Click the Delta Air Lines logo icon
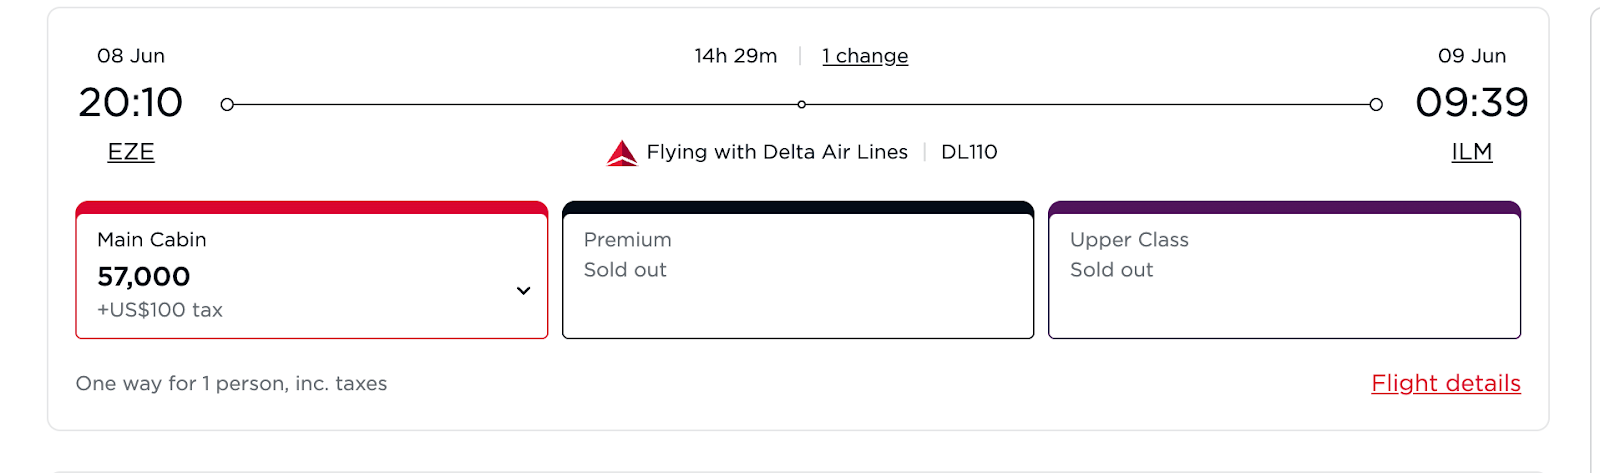The width and height of the screenshot is (1600, 473). (x=622, y=153)
